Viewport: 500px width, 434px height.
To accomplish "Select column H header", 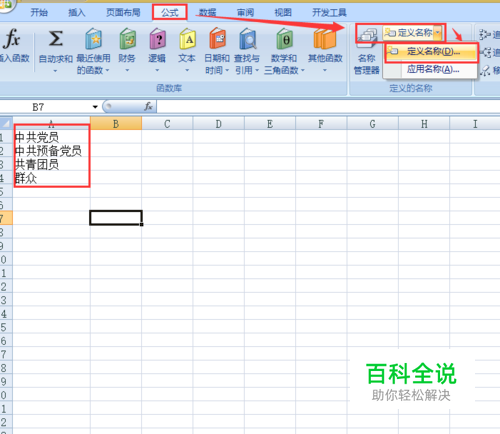I will [424, 124].
